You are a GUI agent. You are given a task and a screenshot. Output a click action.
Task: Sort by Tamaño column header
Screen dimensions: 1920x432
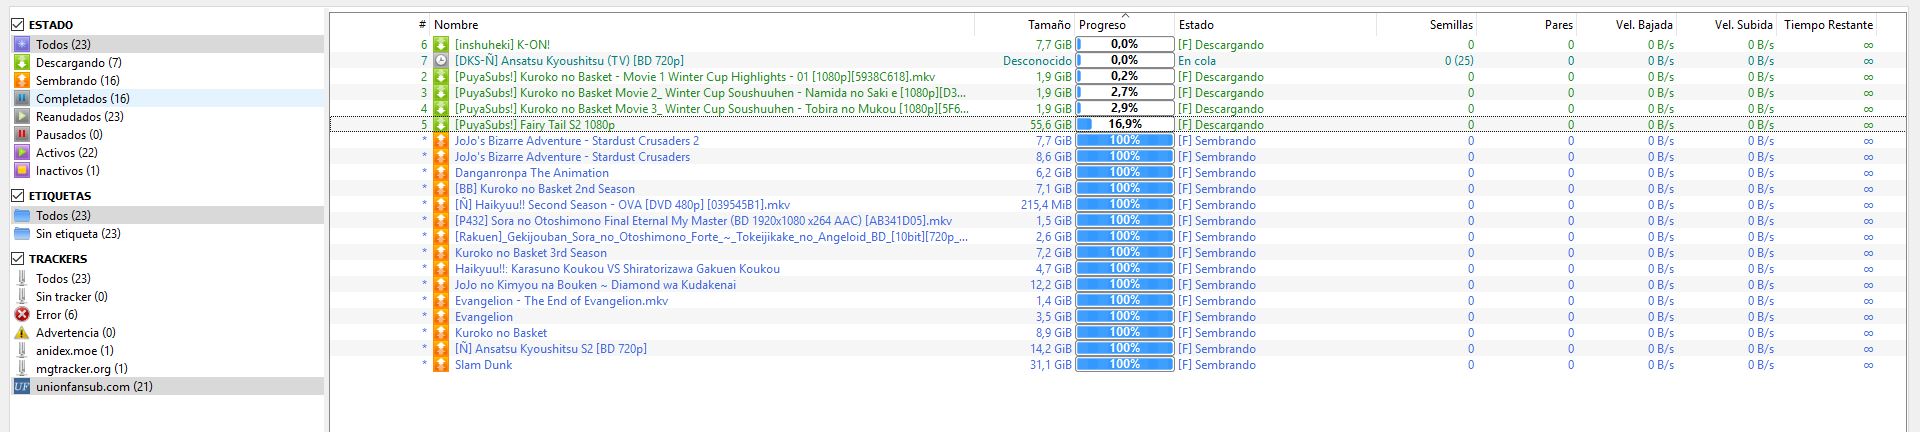pos(1024,25)
